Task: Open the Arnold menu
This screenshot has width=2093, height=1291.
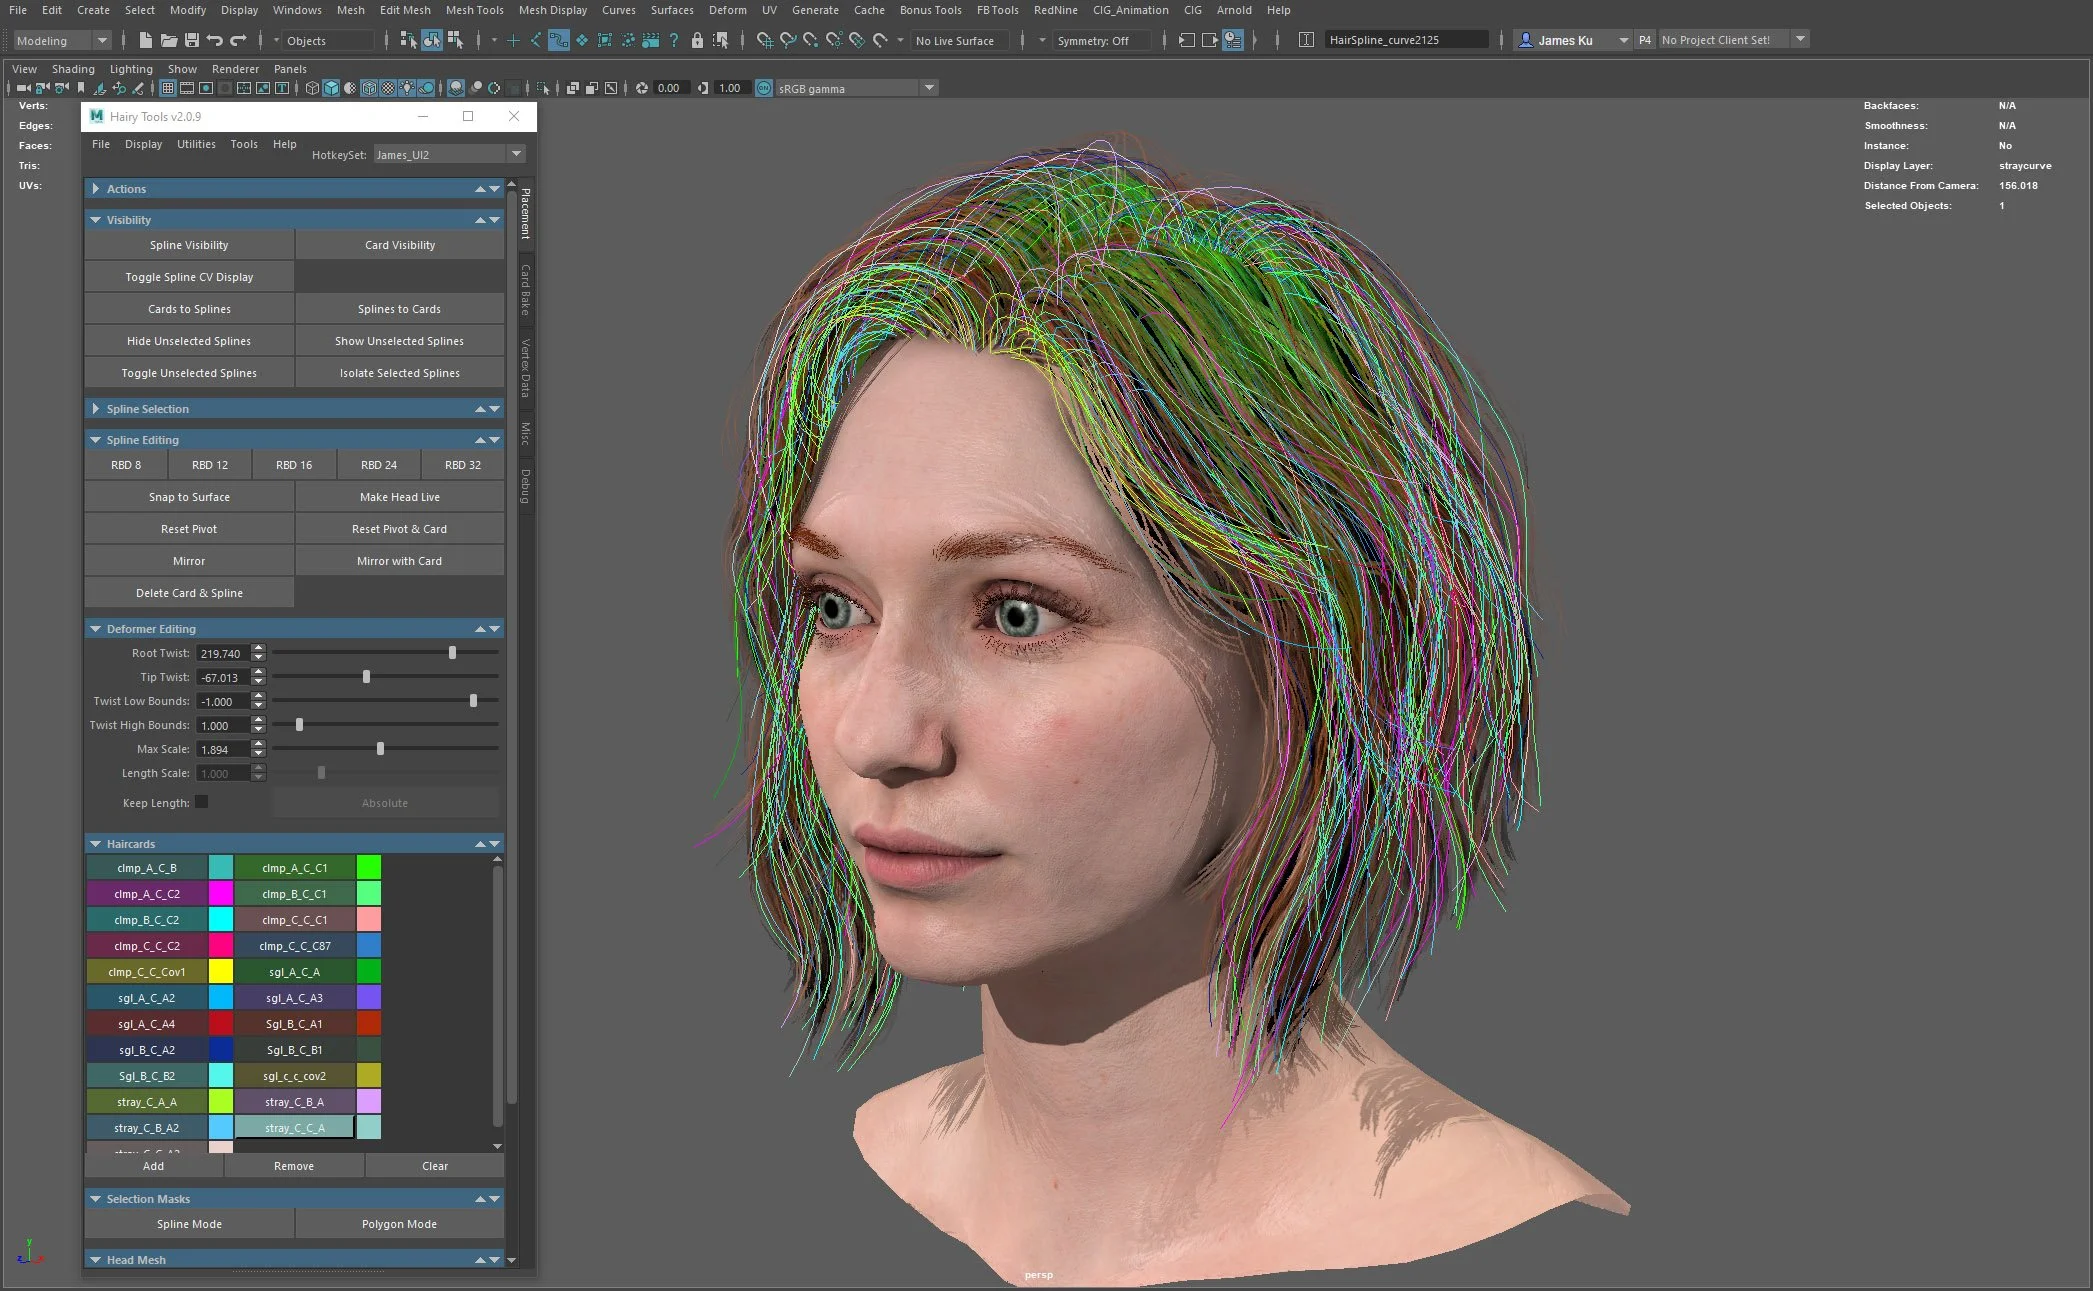Action: [1234, 10]
